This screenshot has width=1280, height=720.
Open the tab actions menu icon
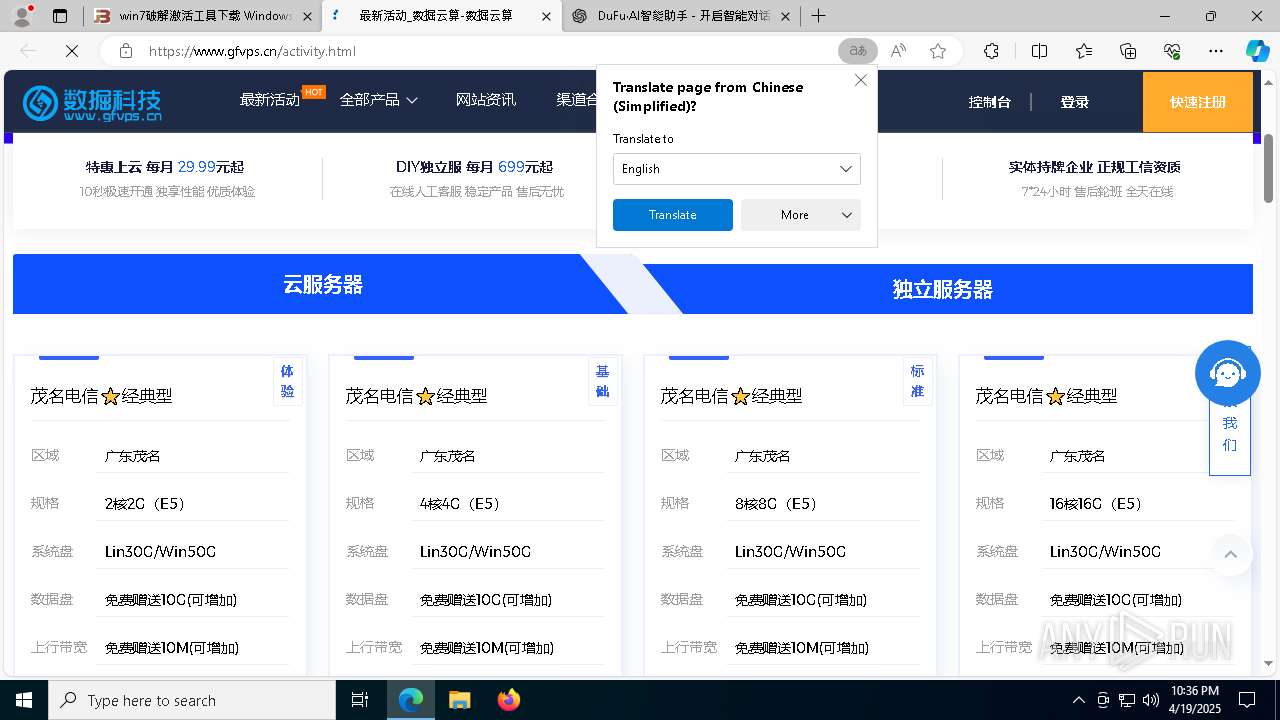[x=60, y=16]
